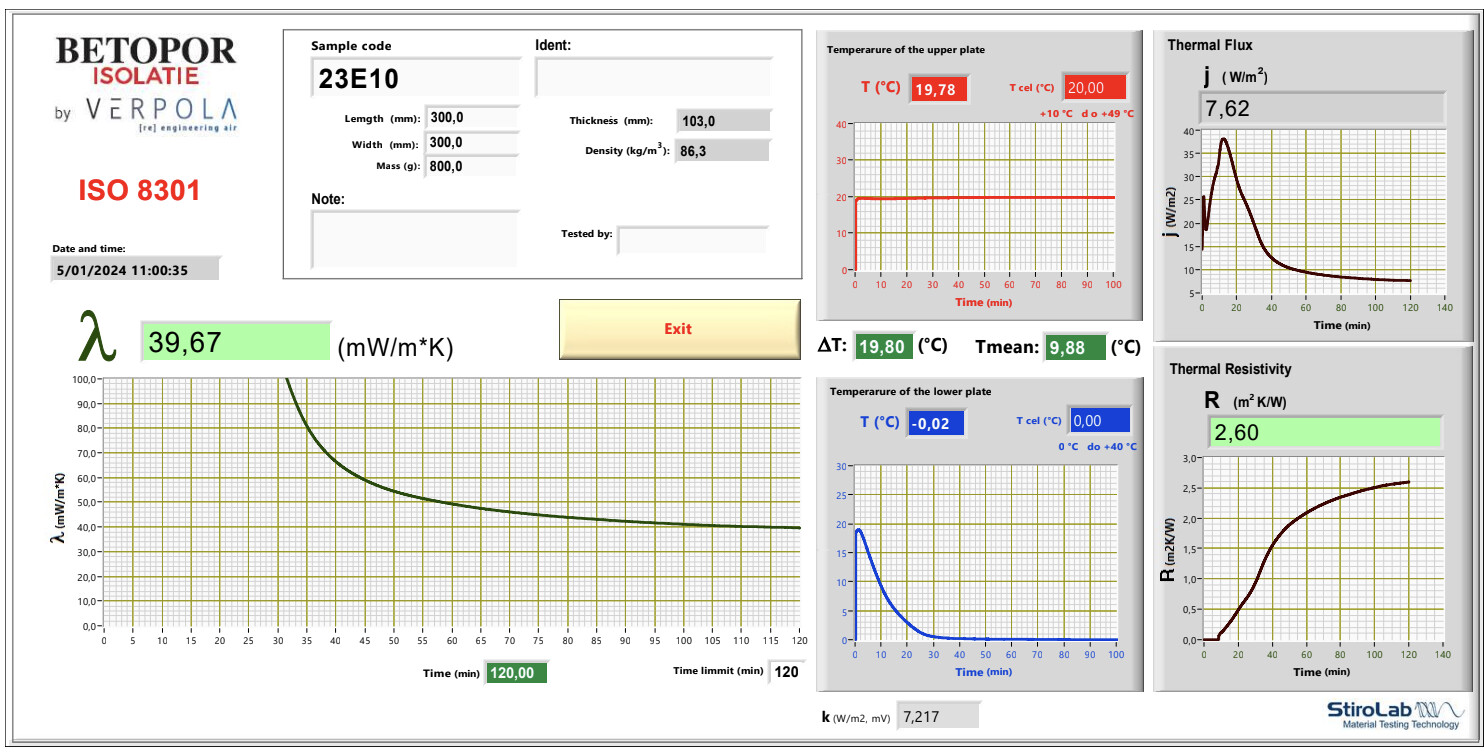Click the Mass (g) value field
This screenshot has width=1484, height=752.
471,167
